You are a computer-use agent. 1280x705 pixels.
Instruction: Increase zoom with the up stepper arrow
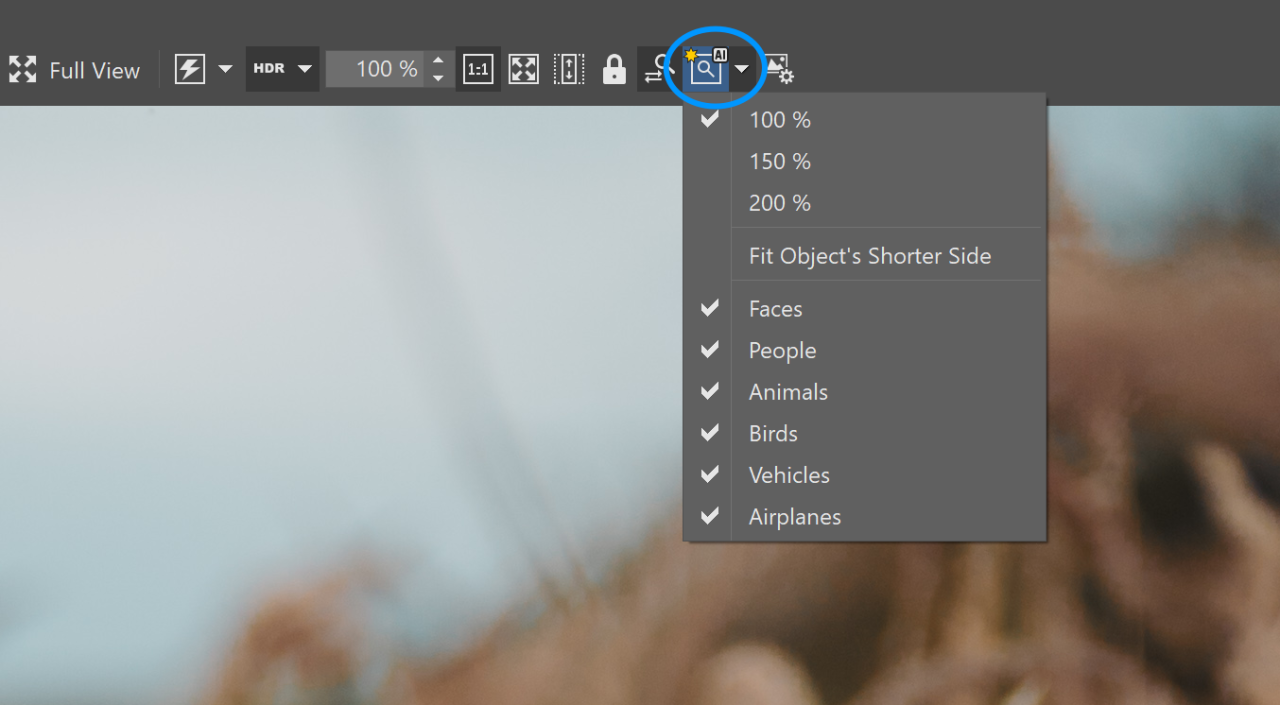tap(438, 61)
